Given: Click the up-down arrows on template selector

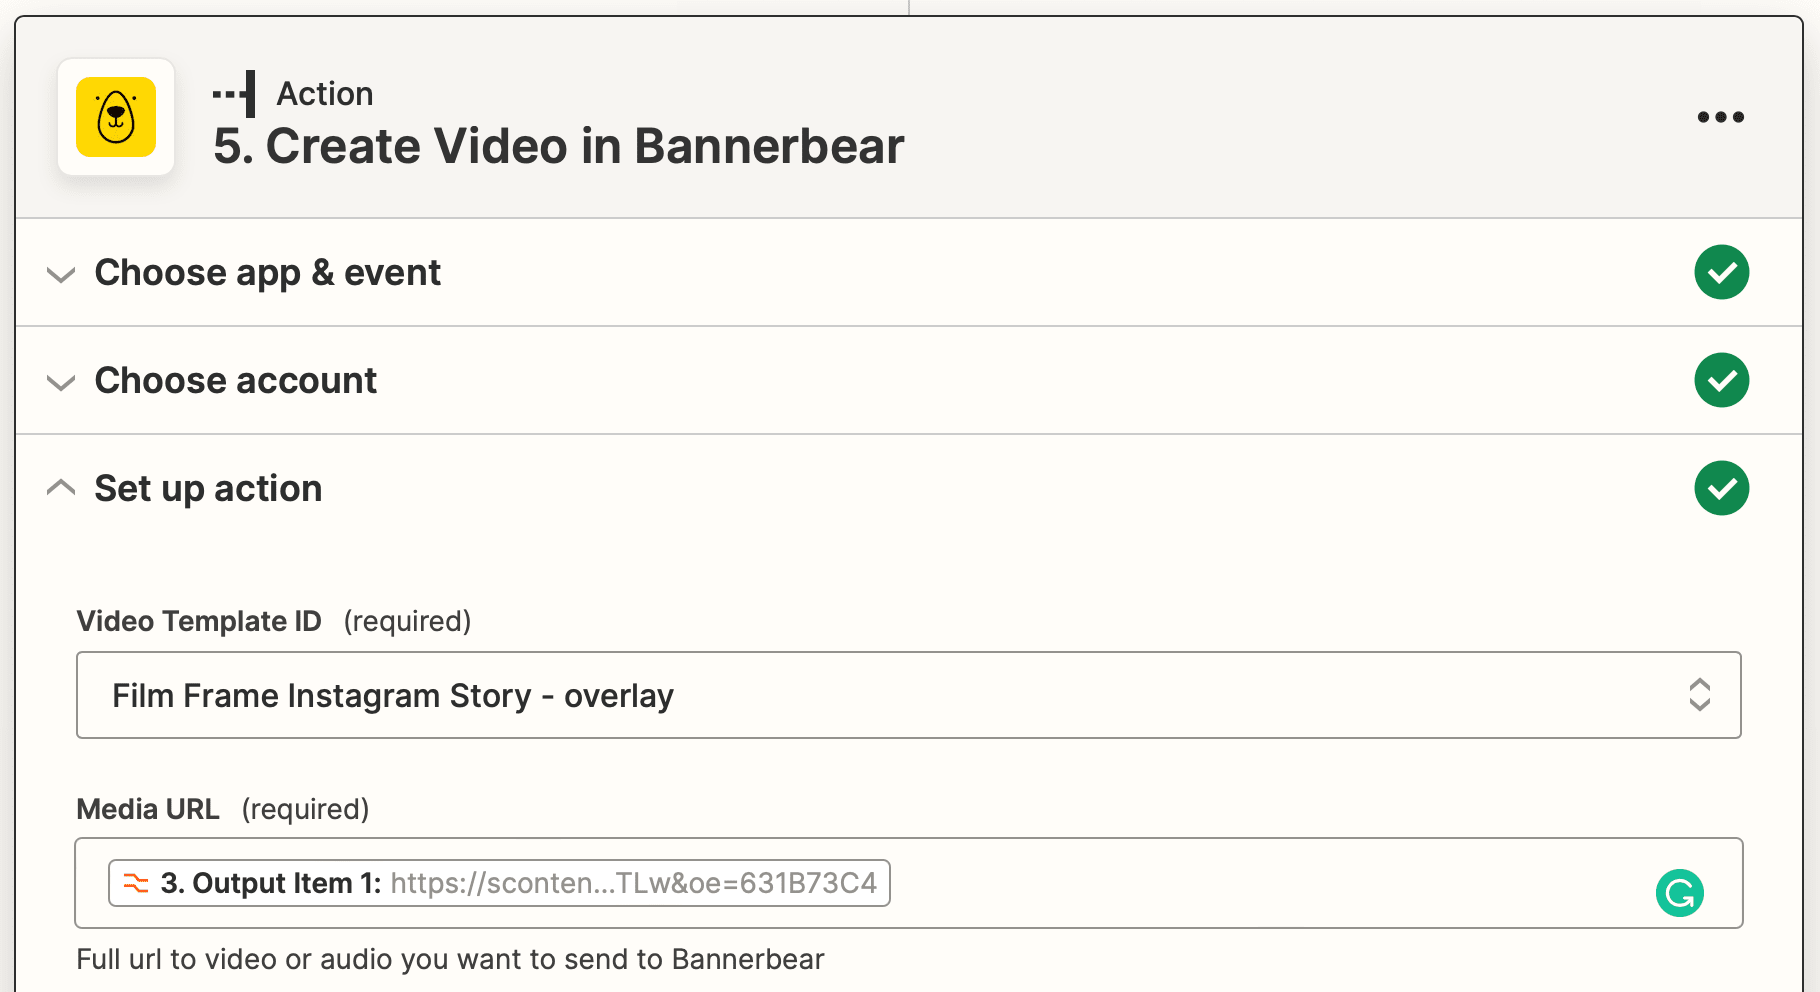Looking at the screenshot, I should coord(1699,695).
